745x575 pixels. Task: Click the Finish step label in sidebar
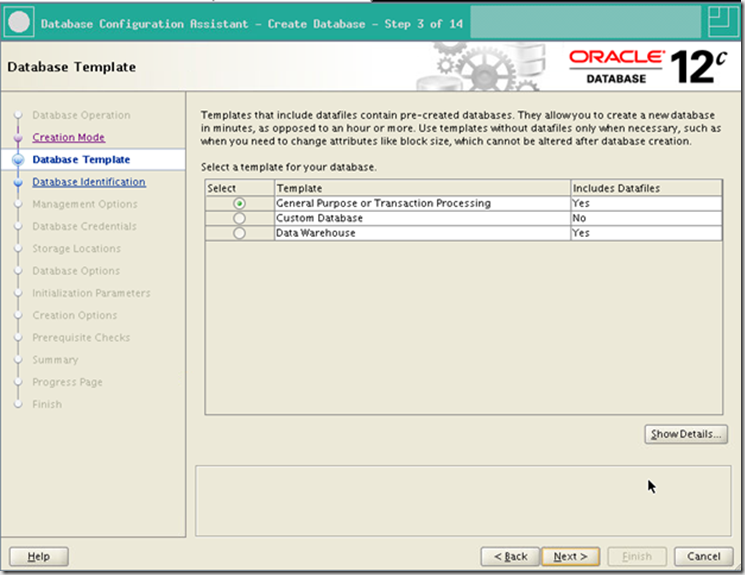click(47, 404)
